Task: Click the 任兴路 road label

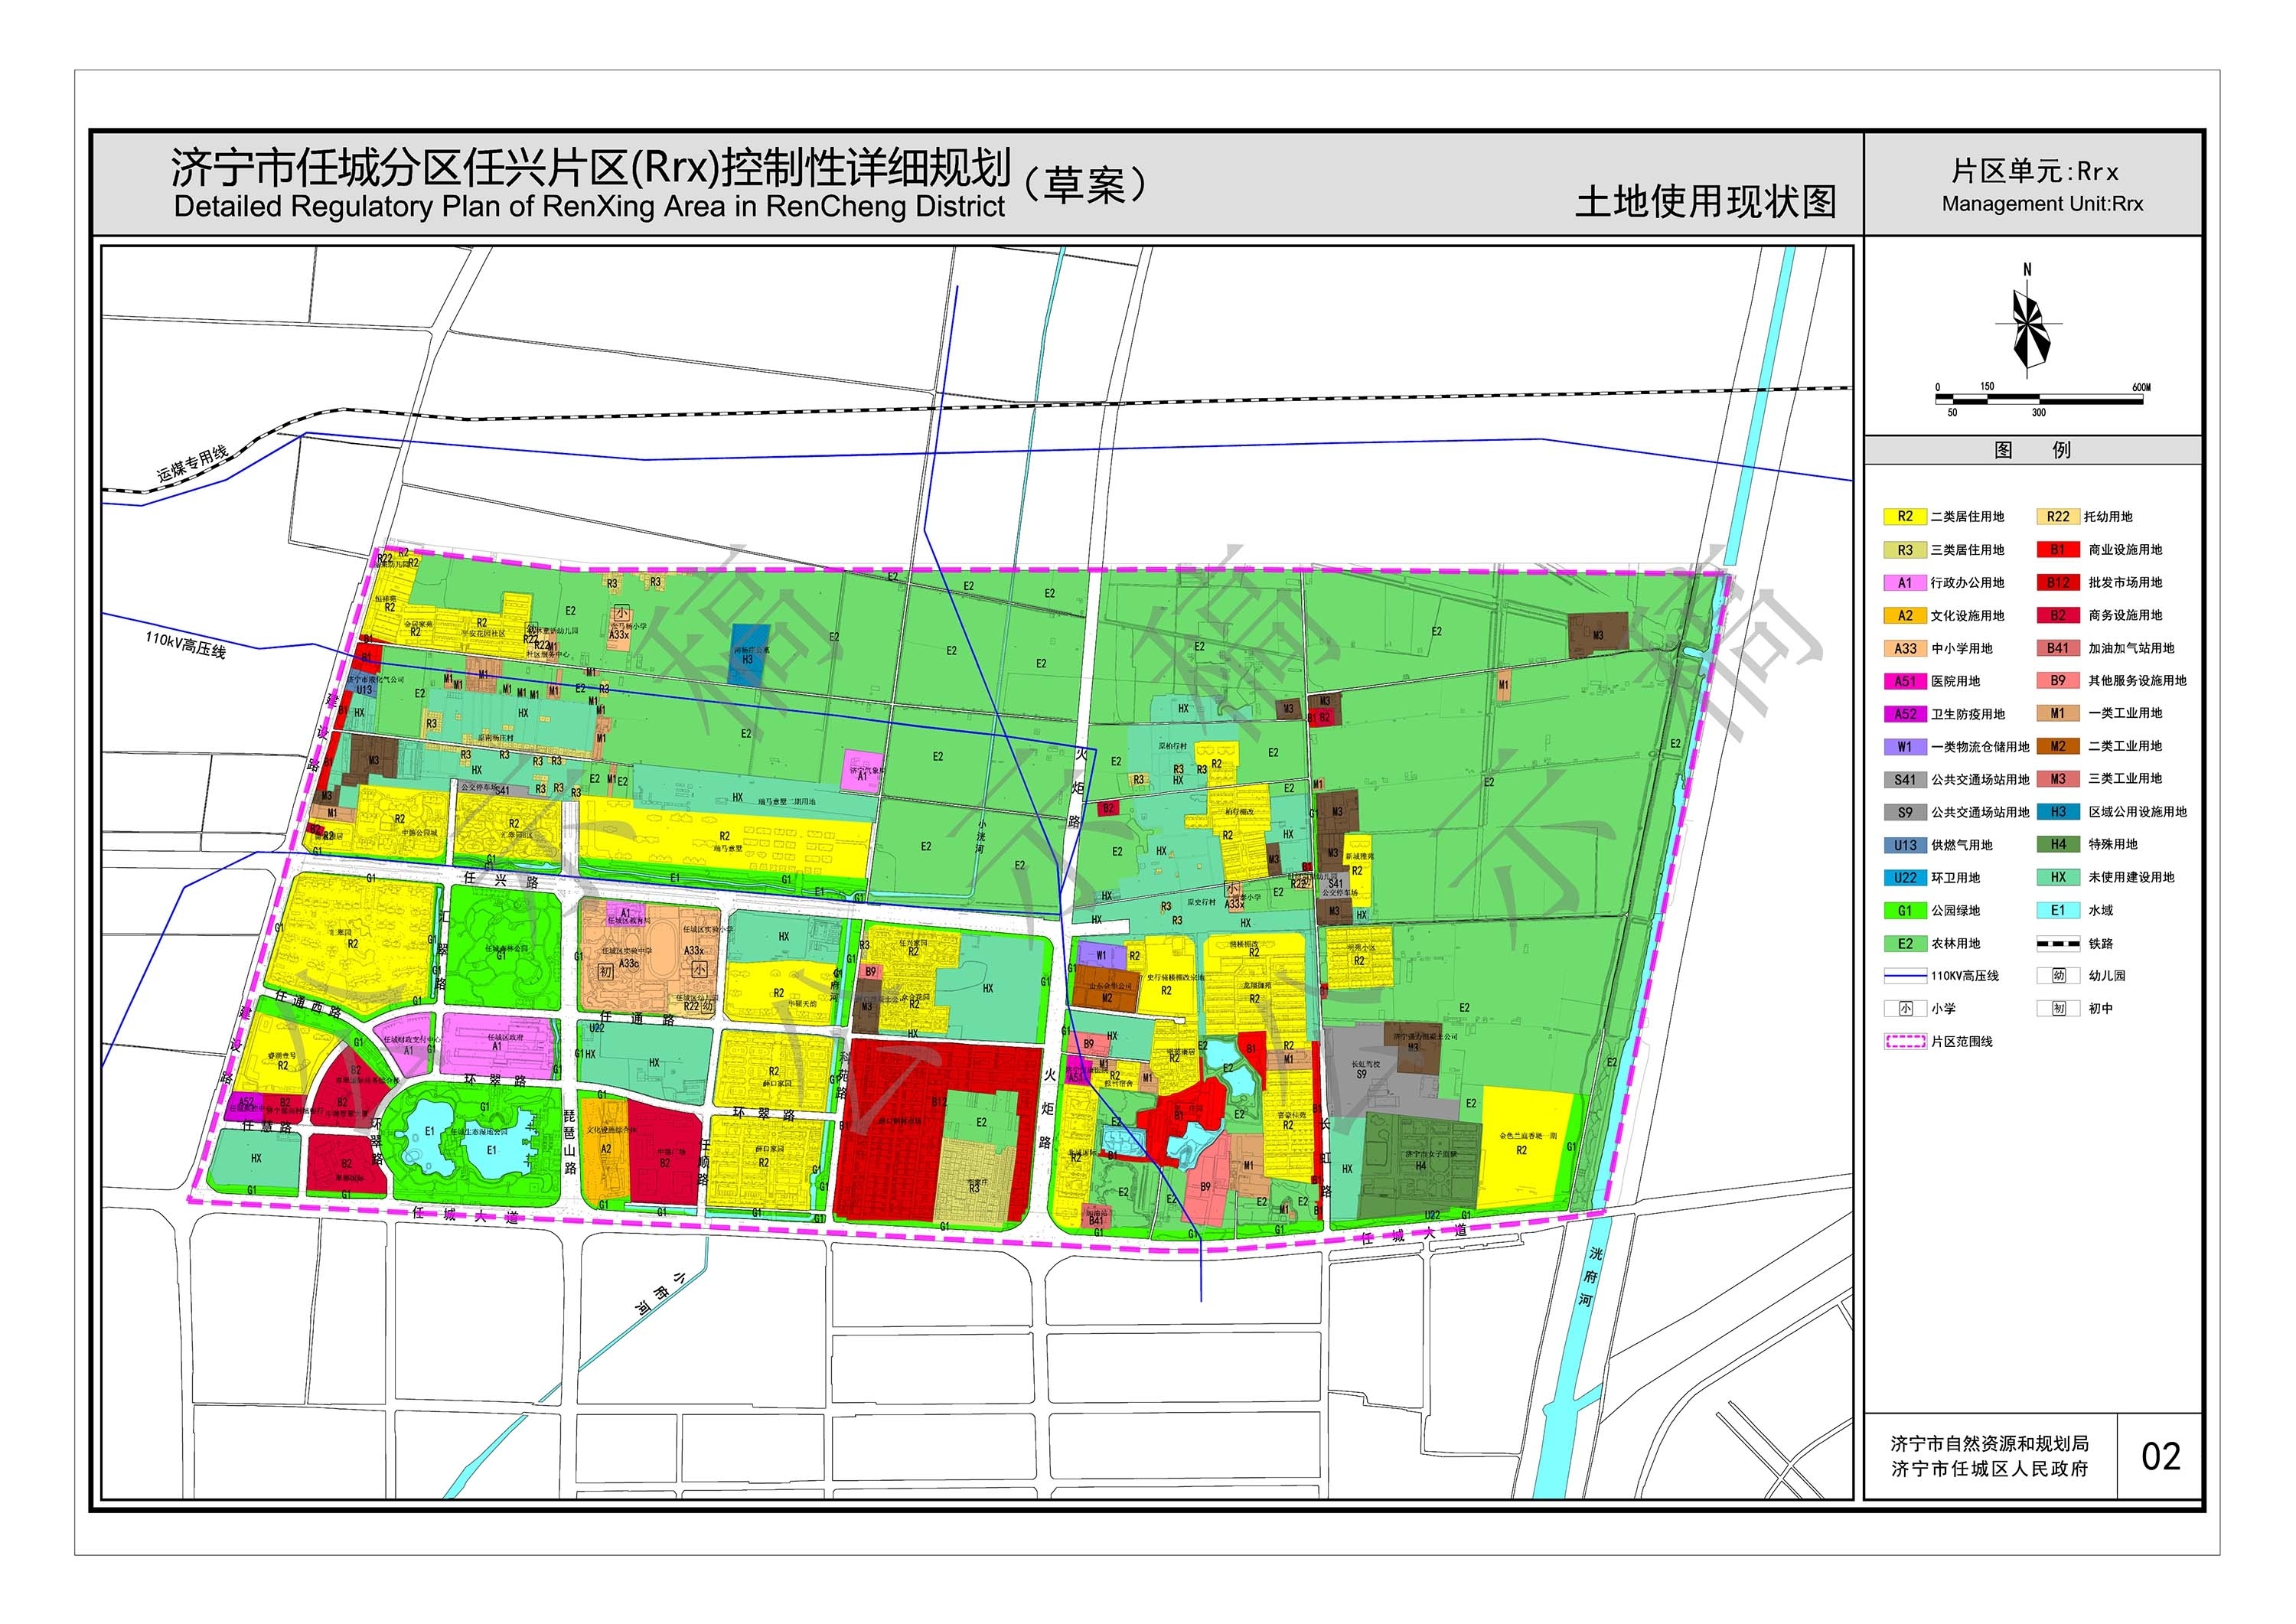Action: 501,881
